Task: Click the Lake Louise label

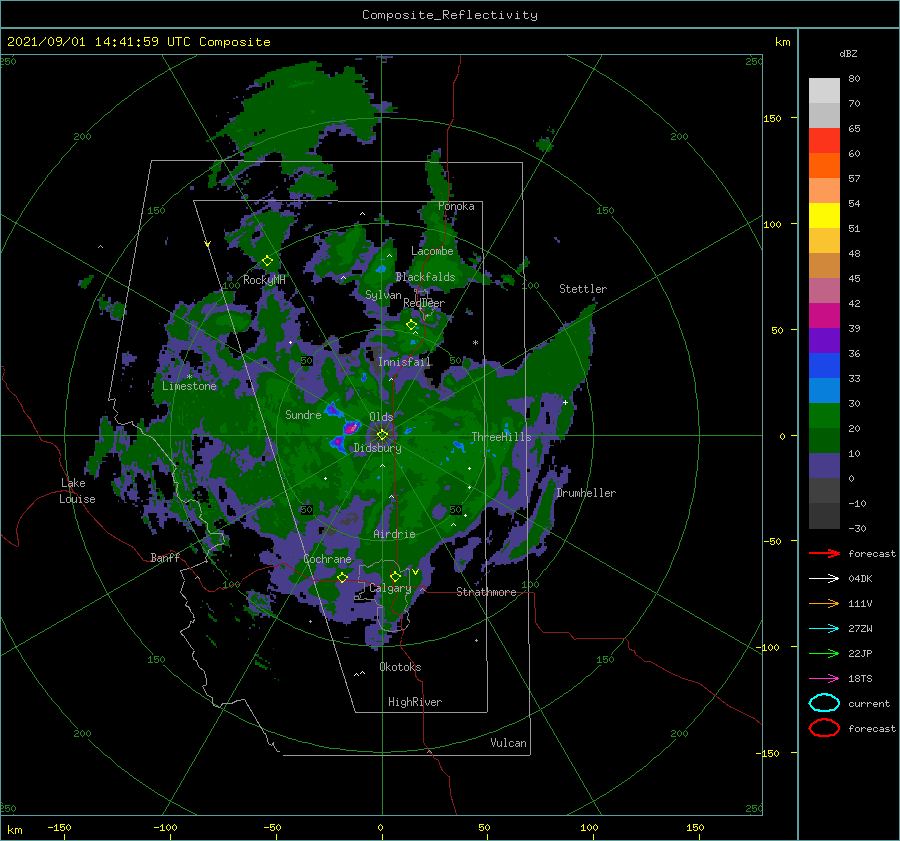Action: pyautogui.click(x=77, y=491)
